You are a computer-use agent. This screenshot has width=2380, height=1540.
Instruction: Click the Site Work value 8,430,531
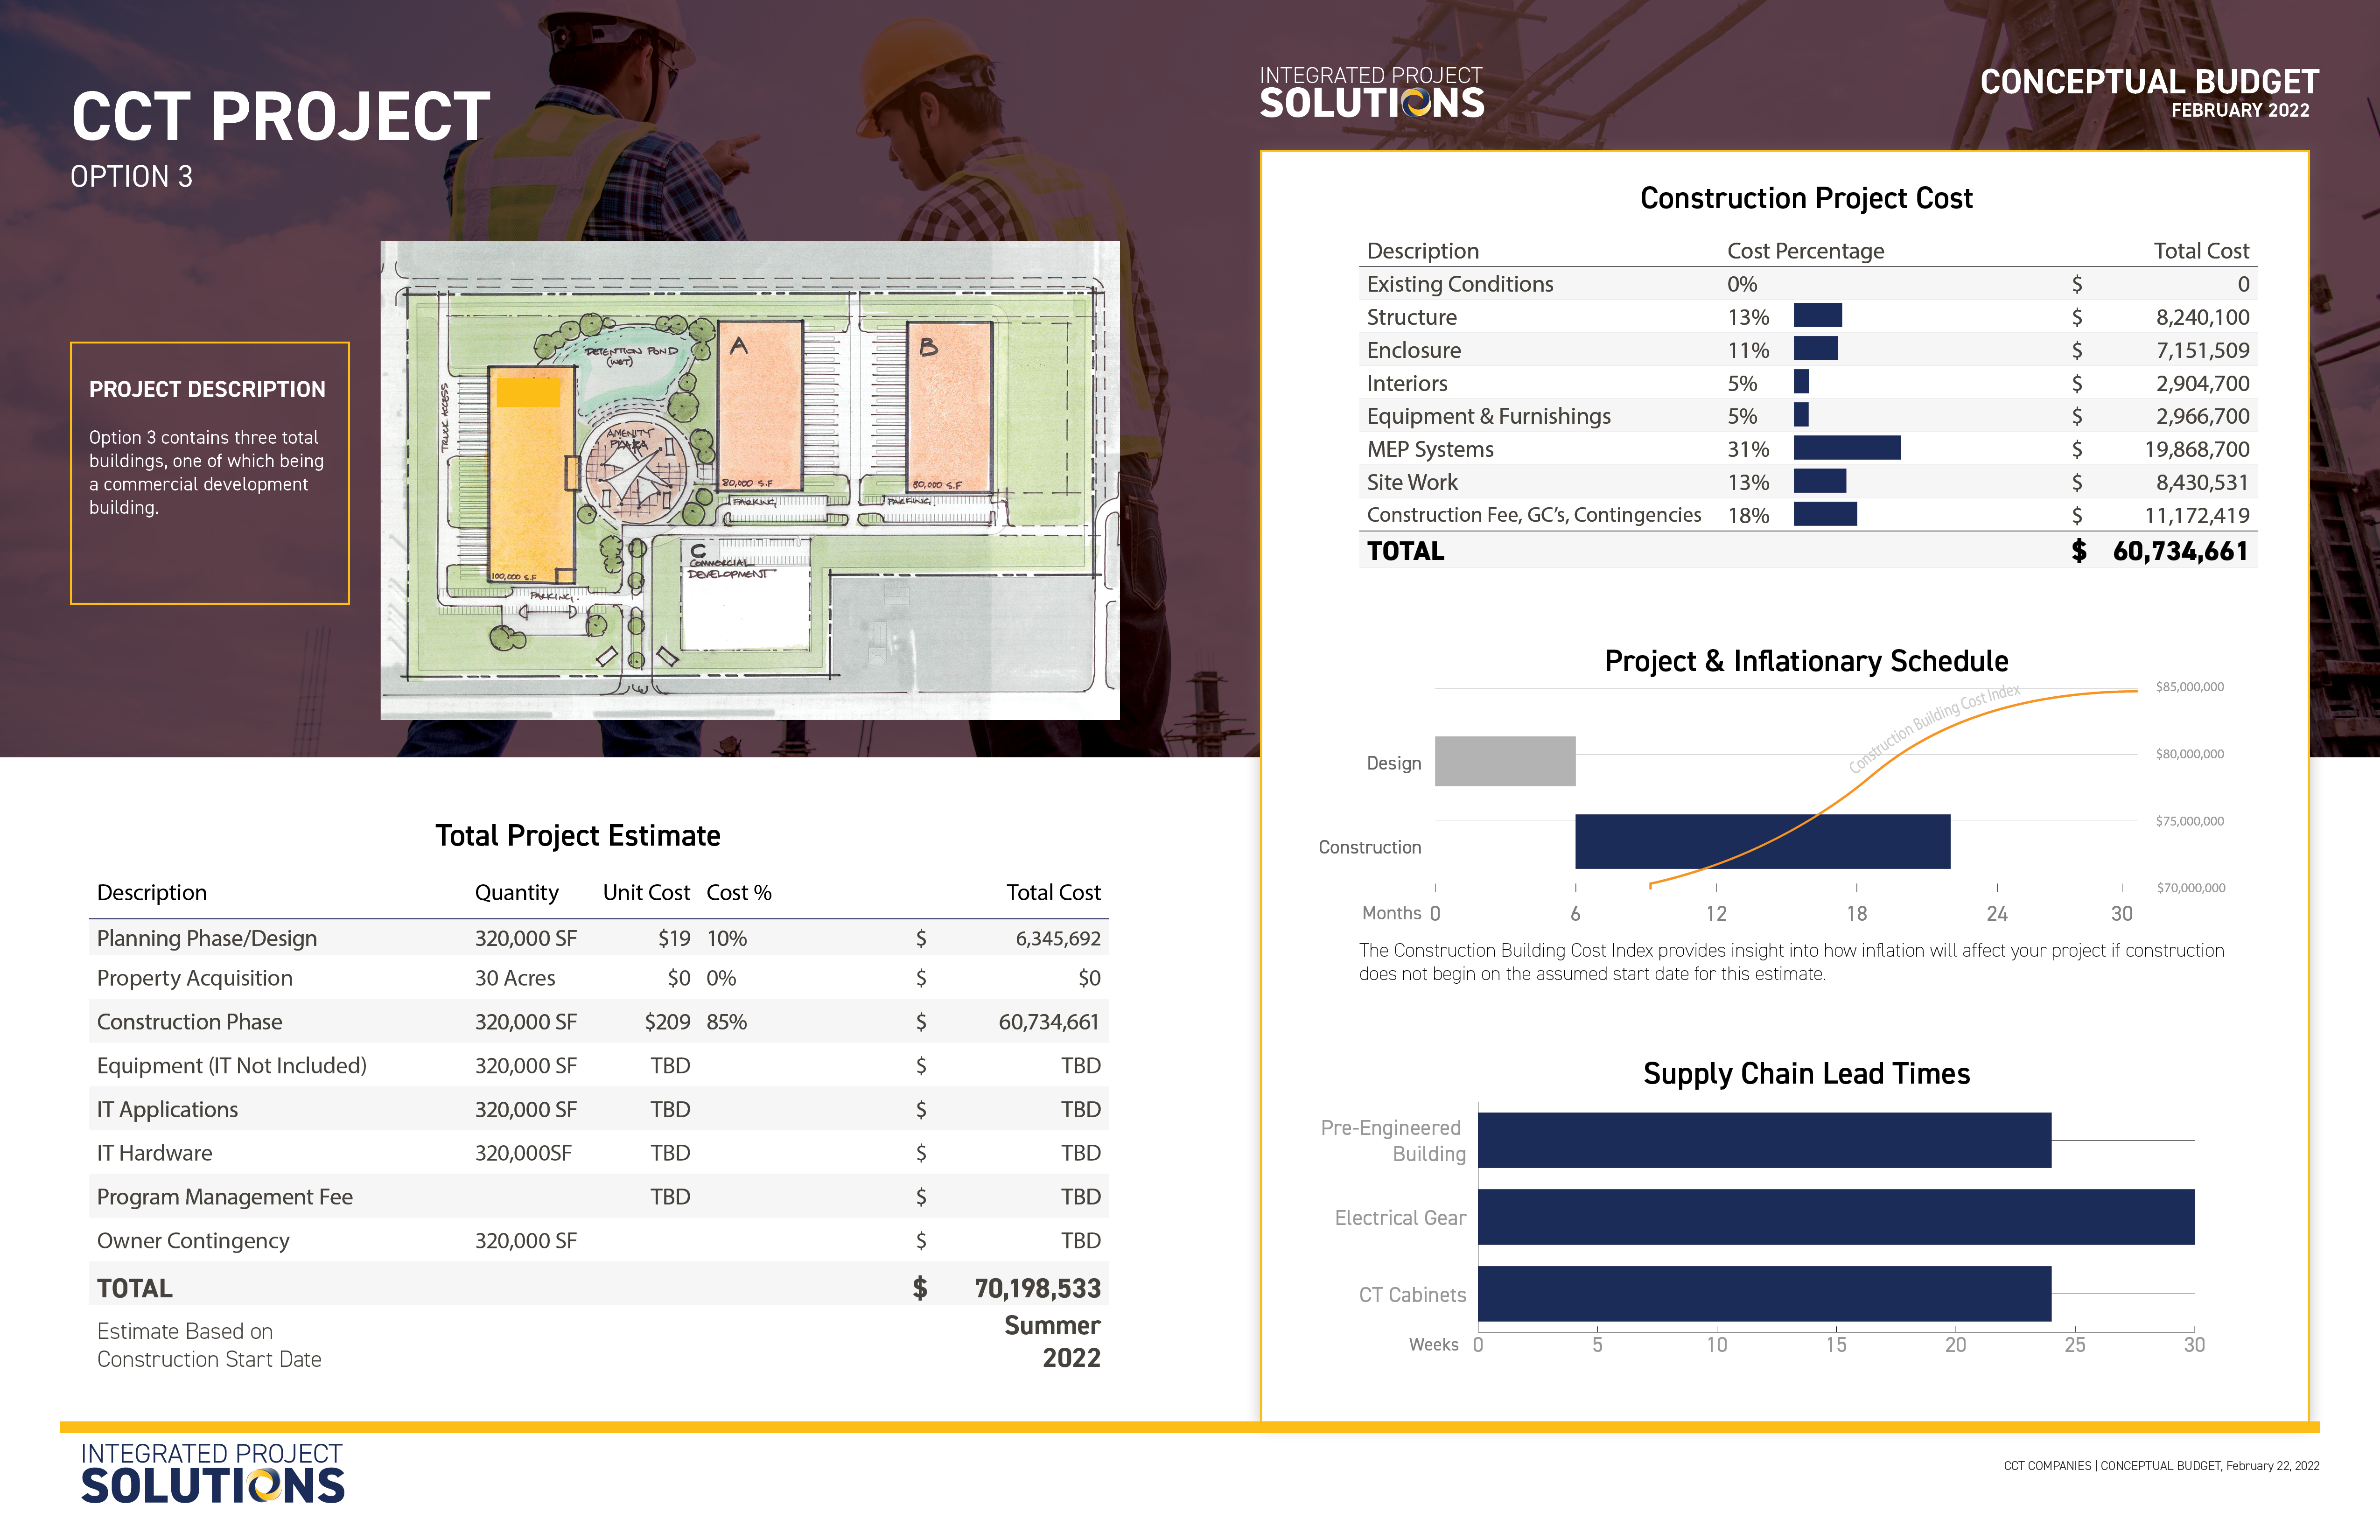(x=2202, y=482)
